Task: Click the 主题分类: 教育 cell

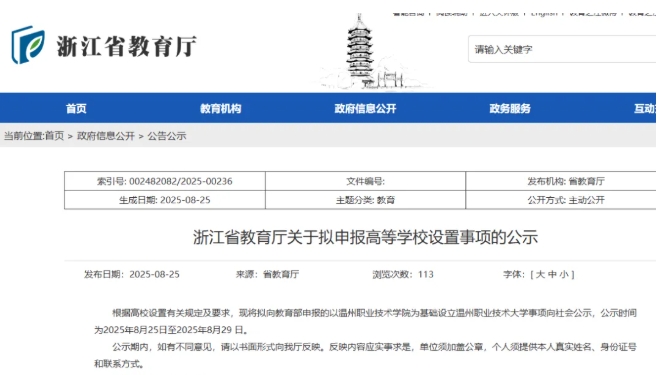Action: [365, 200]
